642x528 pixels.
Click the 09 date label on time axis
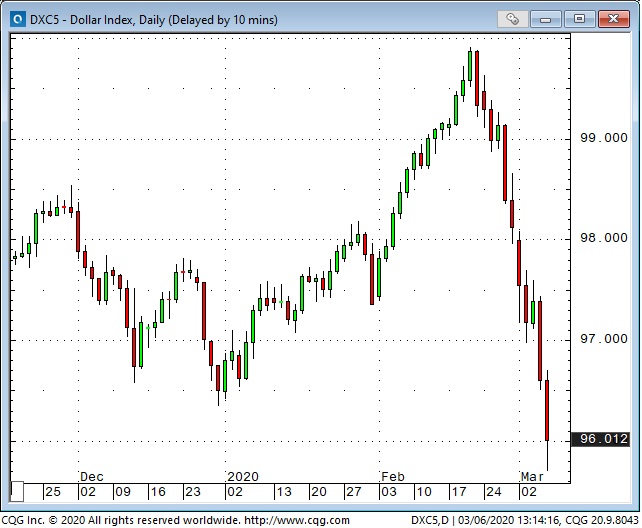point(123,492)
